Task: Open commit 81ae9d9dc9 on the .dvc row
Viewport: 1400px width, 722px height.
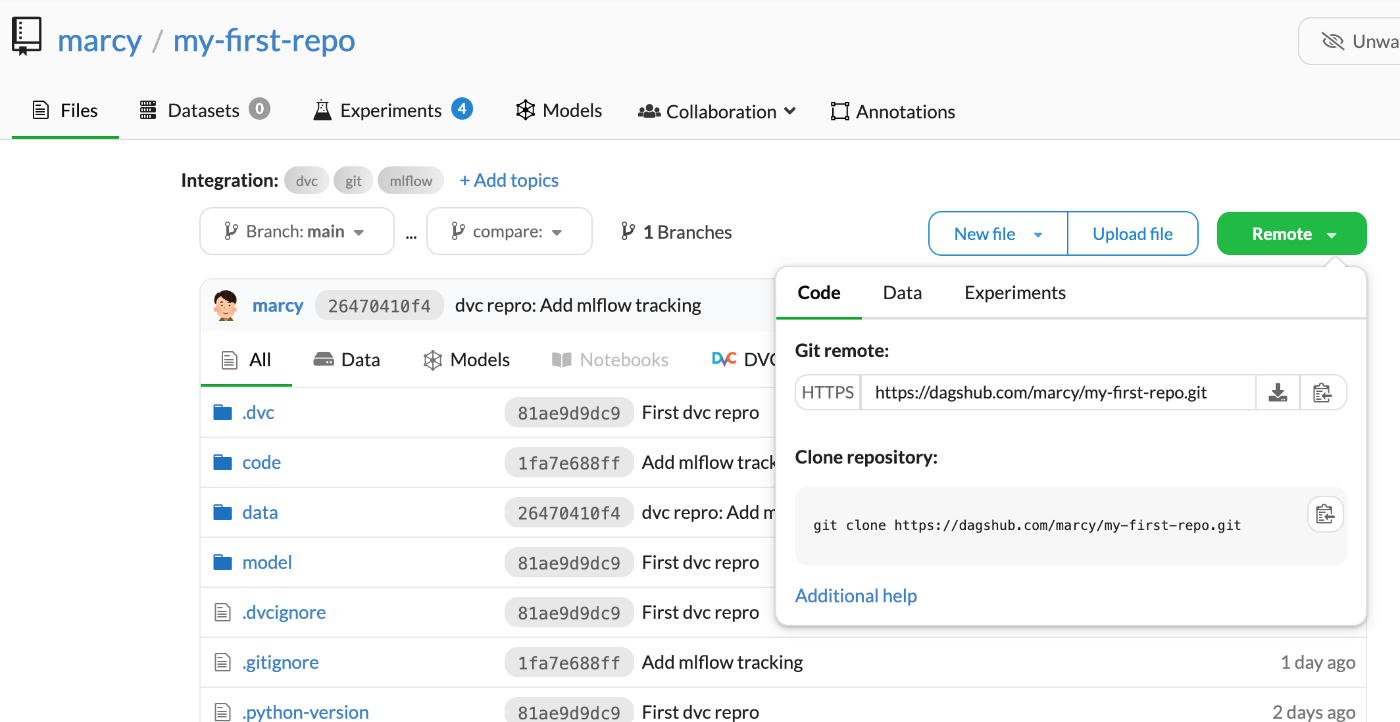Action: [569, 412]
